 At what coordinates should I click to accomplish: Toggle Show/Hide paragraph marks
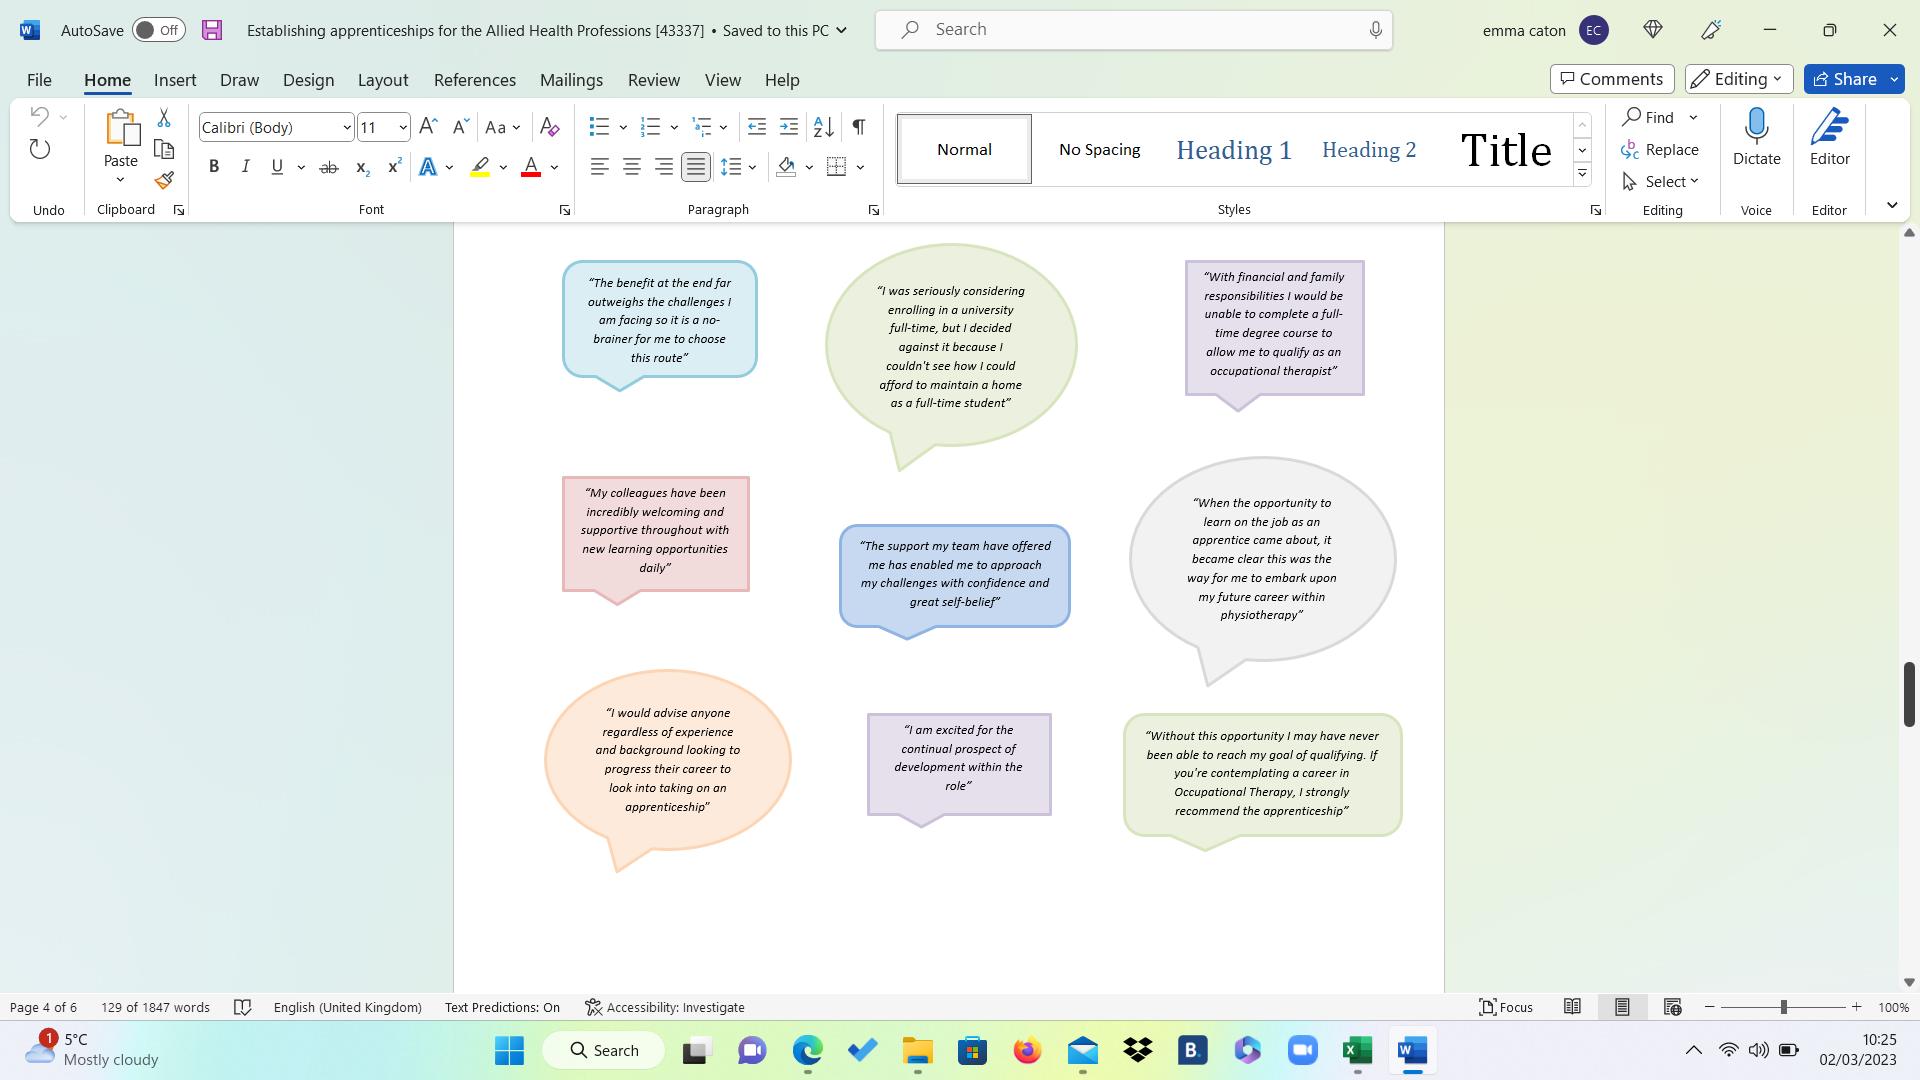tap(858, 127)
